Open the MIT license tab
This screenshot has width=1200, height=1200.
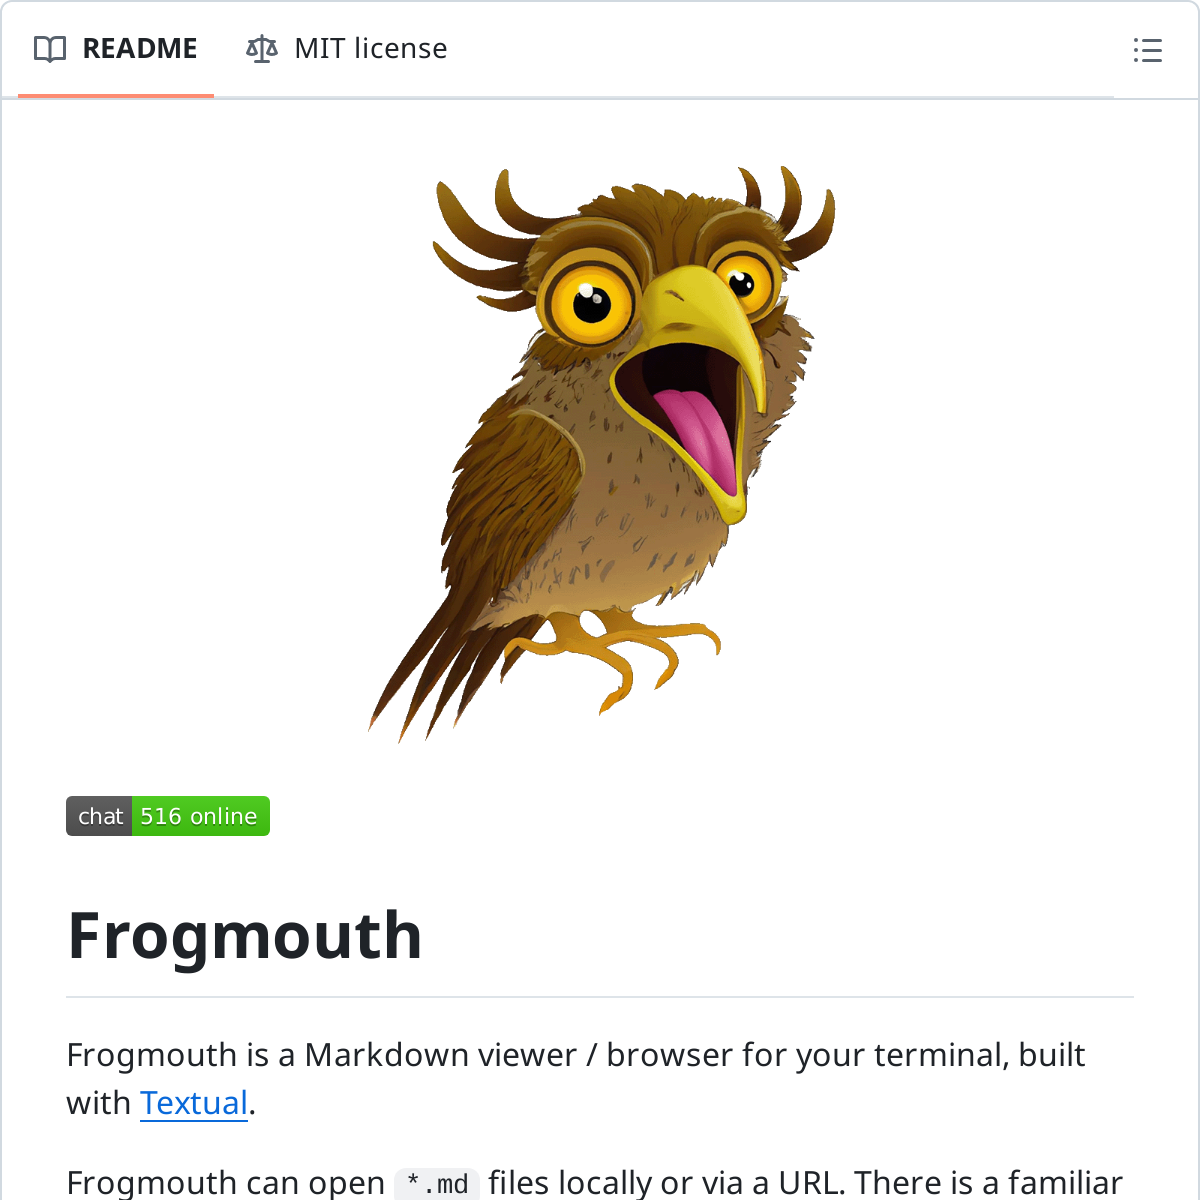tap(347, 49)
